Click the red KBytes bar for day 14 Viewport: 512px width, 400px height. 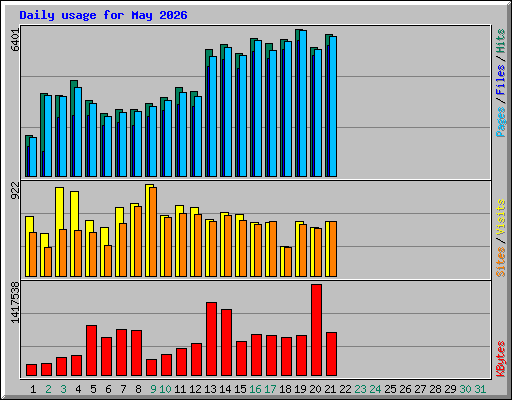pyautogui.click(x=226, y=343)
